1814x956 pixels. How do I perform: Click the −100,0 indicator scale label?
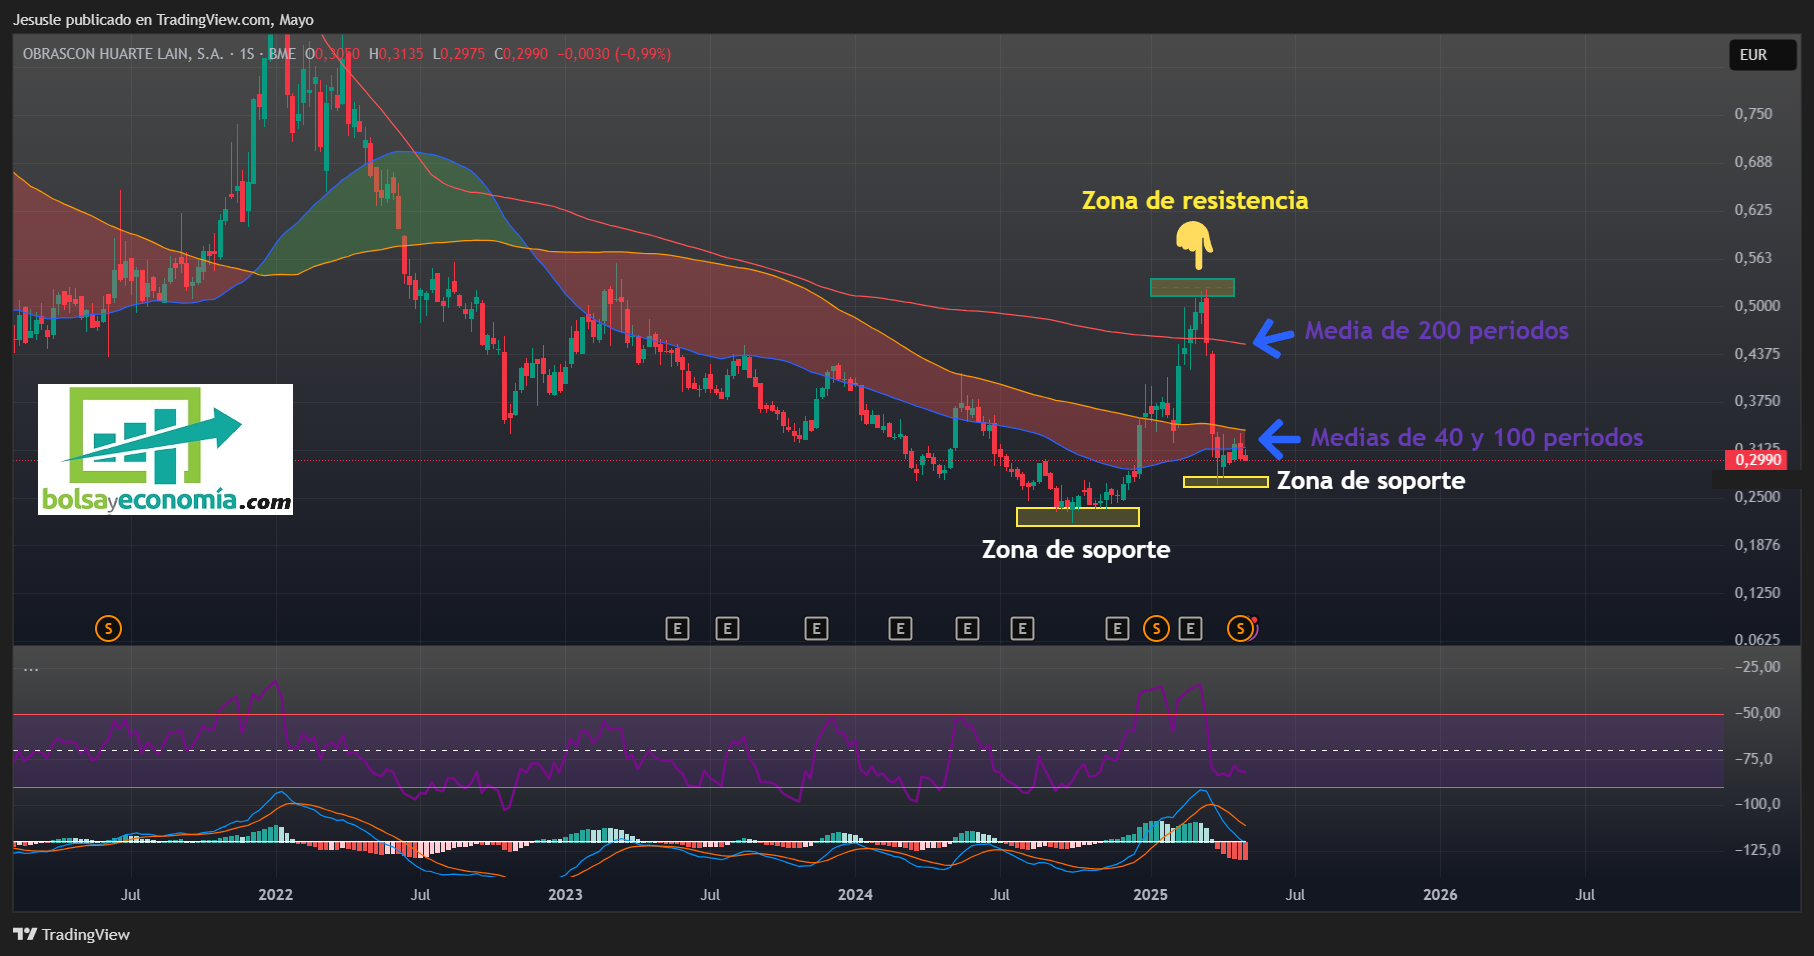click(1757, 804)
